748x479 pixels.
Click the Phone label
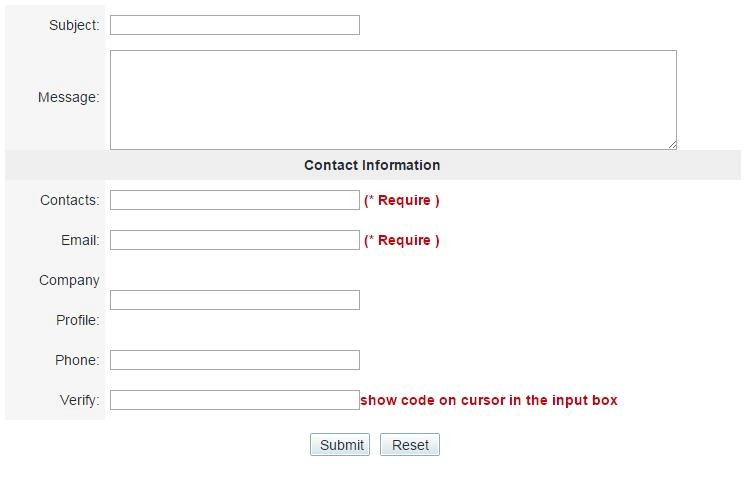pyautogui.click(x=77, y=360)
